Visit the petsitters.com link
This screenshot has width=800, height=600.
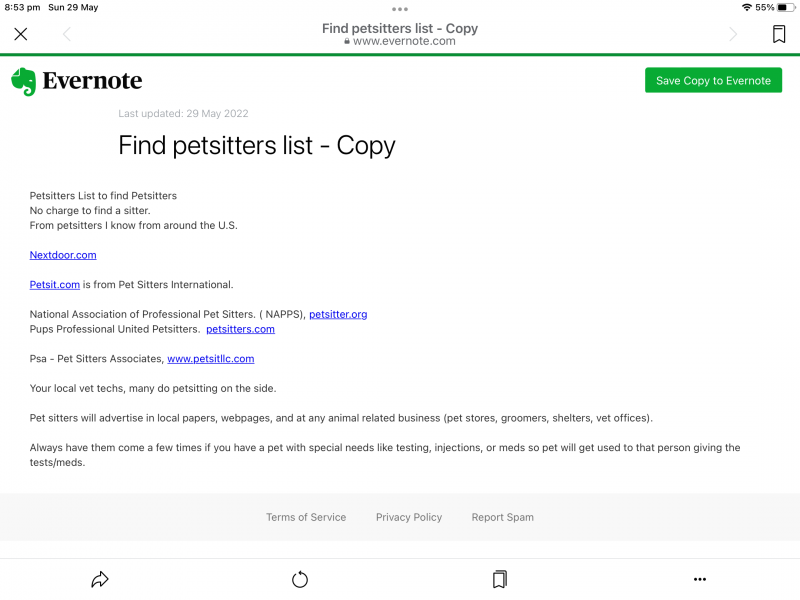coord(240,329)
